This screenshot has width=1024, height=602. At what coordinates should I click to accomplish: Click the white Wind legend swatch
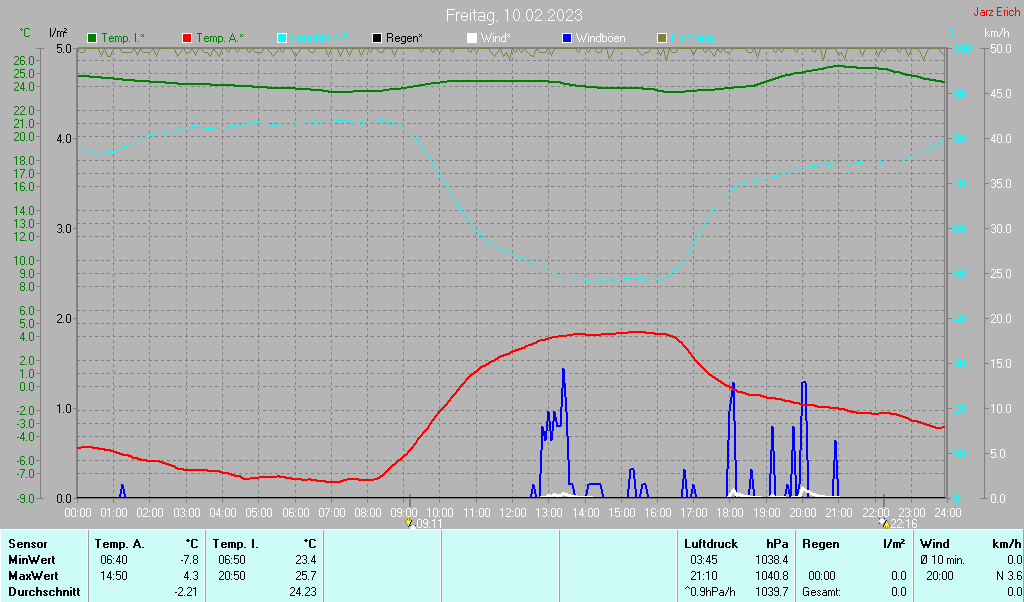pyautogui.click(x=472, y=39)
